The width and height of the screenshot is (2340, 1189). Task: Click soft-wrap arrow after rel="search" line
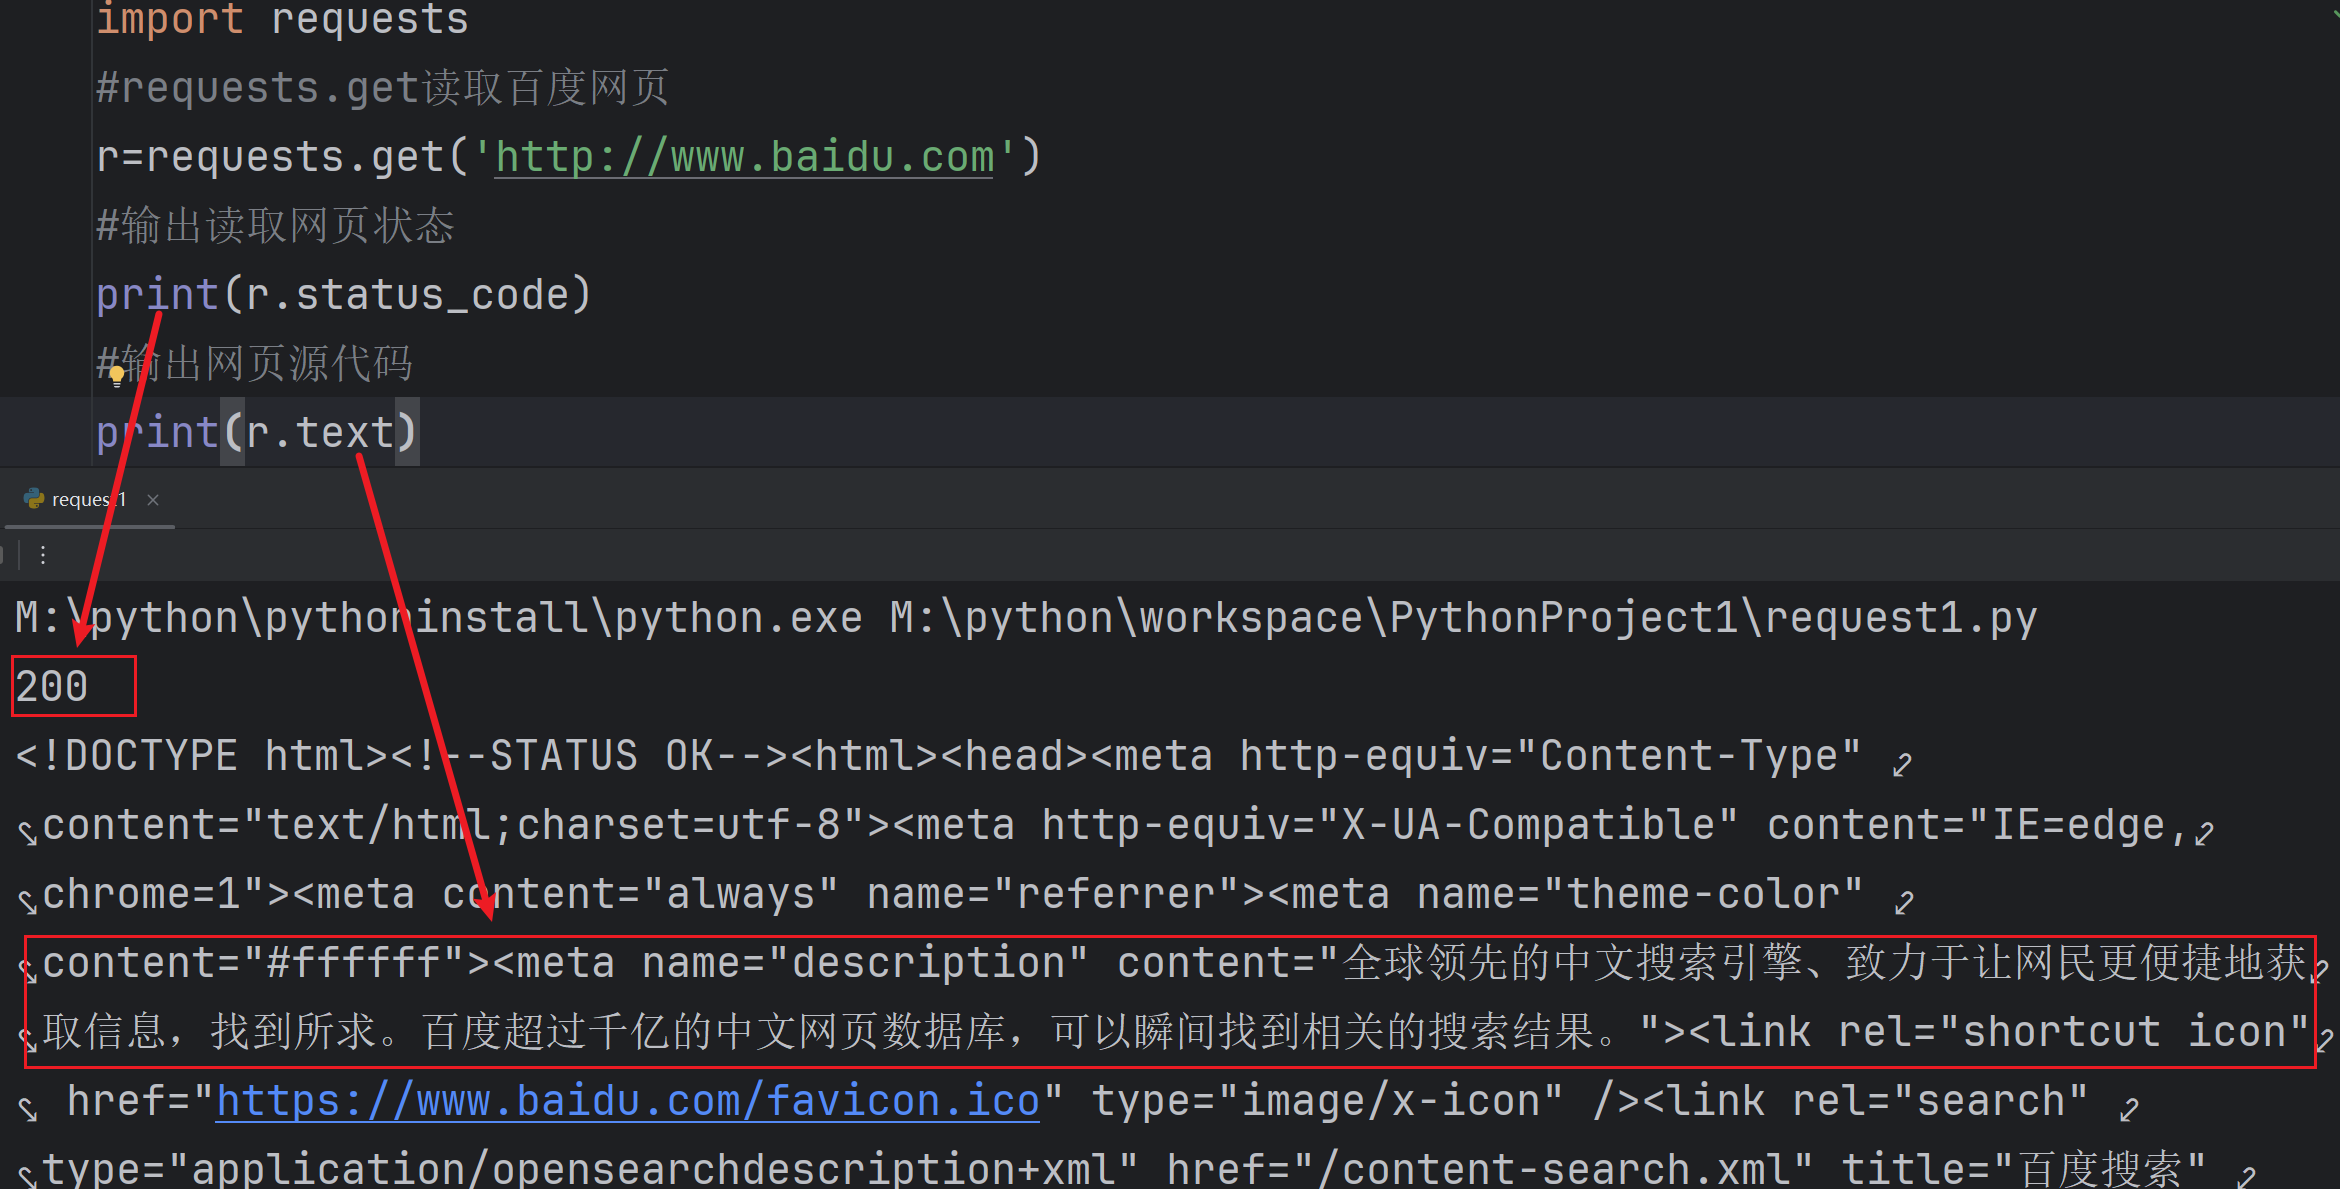tap(2129, 1108)
